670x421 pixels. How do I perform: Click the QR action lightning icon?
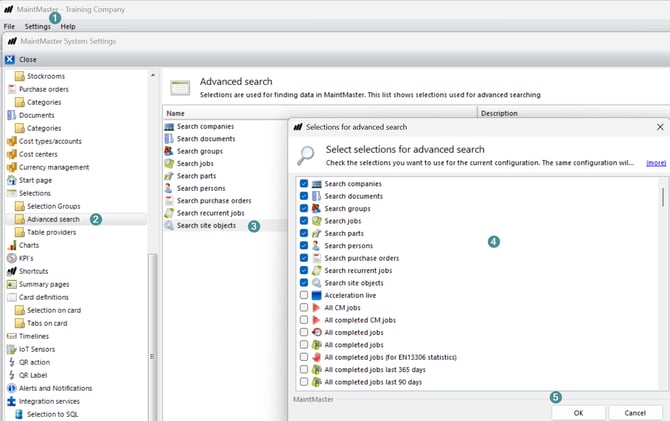pyautogui.click(x=12, y=362)
